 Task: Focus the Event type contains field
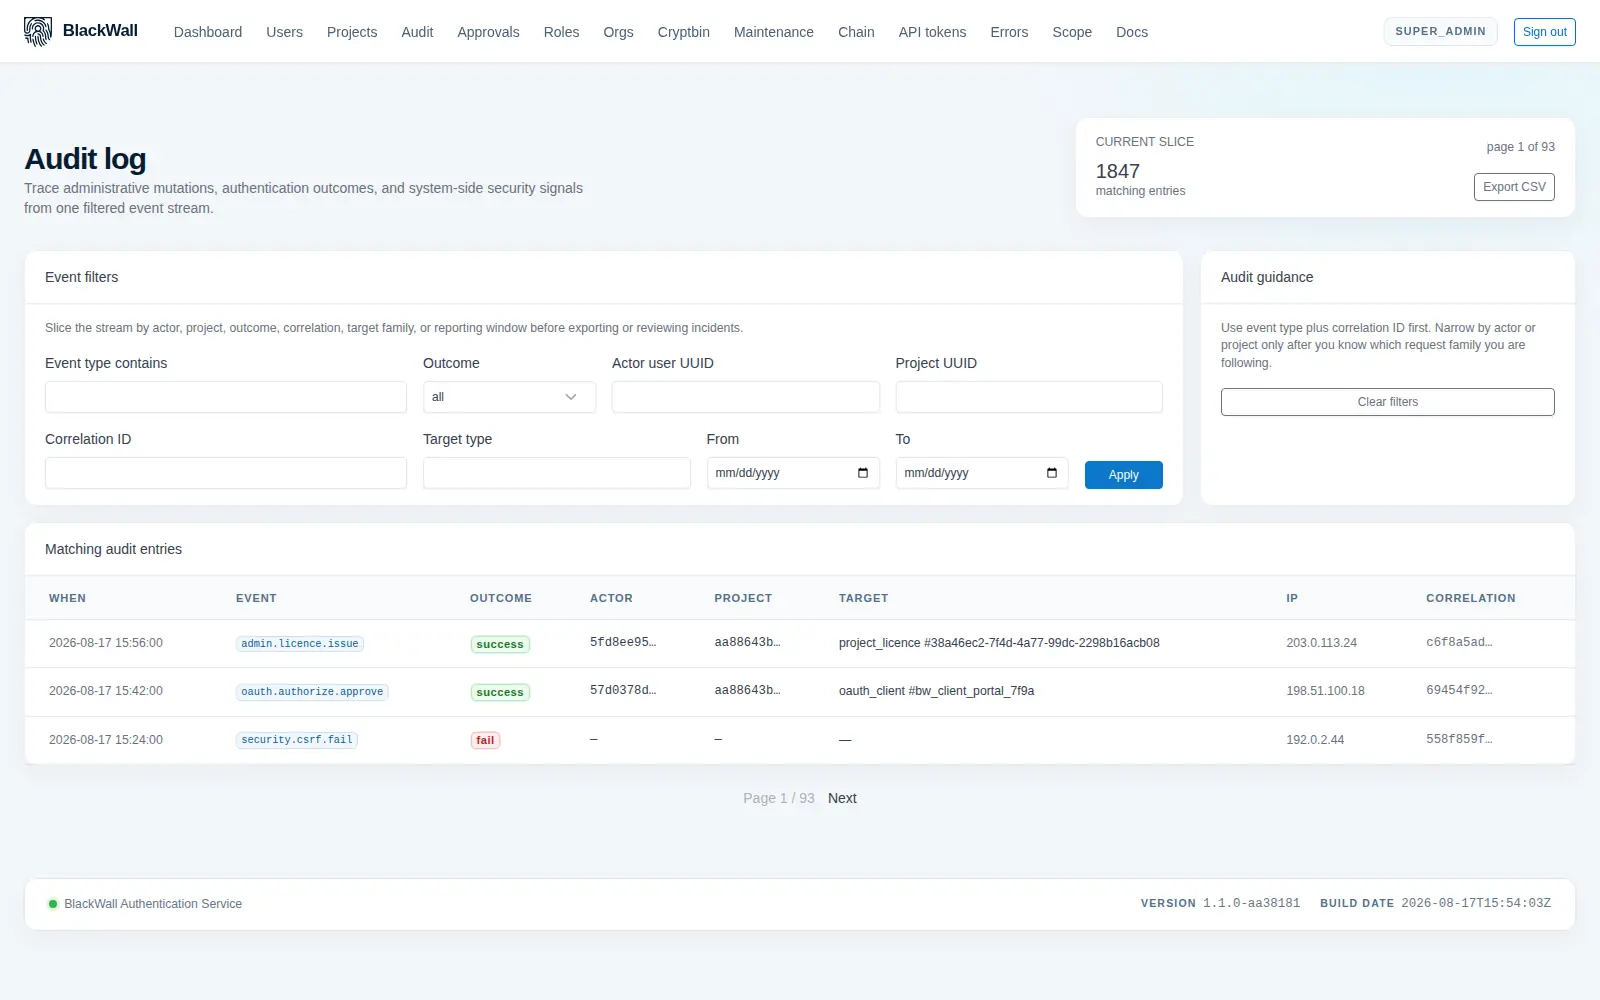pos(226,397)
